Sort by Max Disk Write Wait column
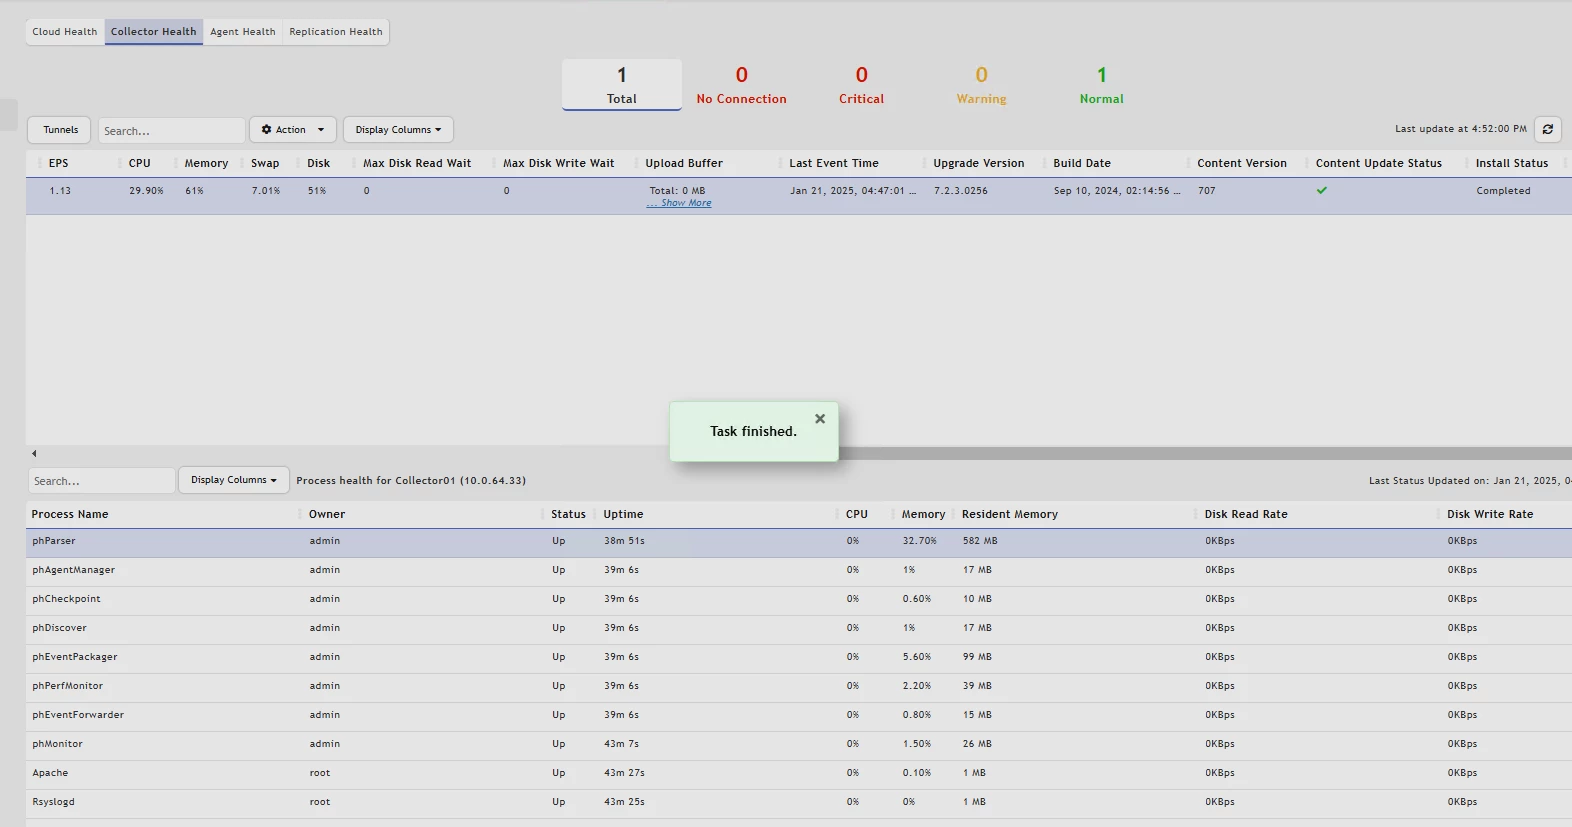Image resolution: width=1572 pixels, height=827 pixels. [x=559, y=163]
